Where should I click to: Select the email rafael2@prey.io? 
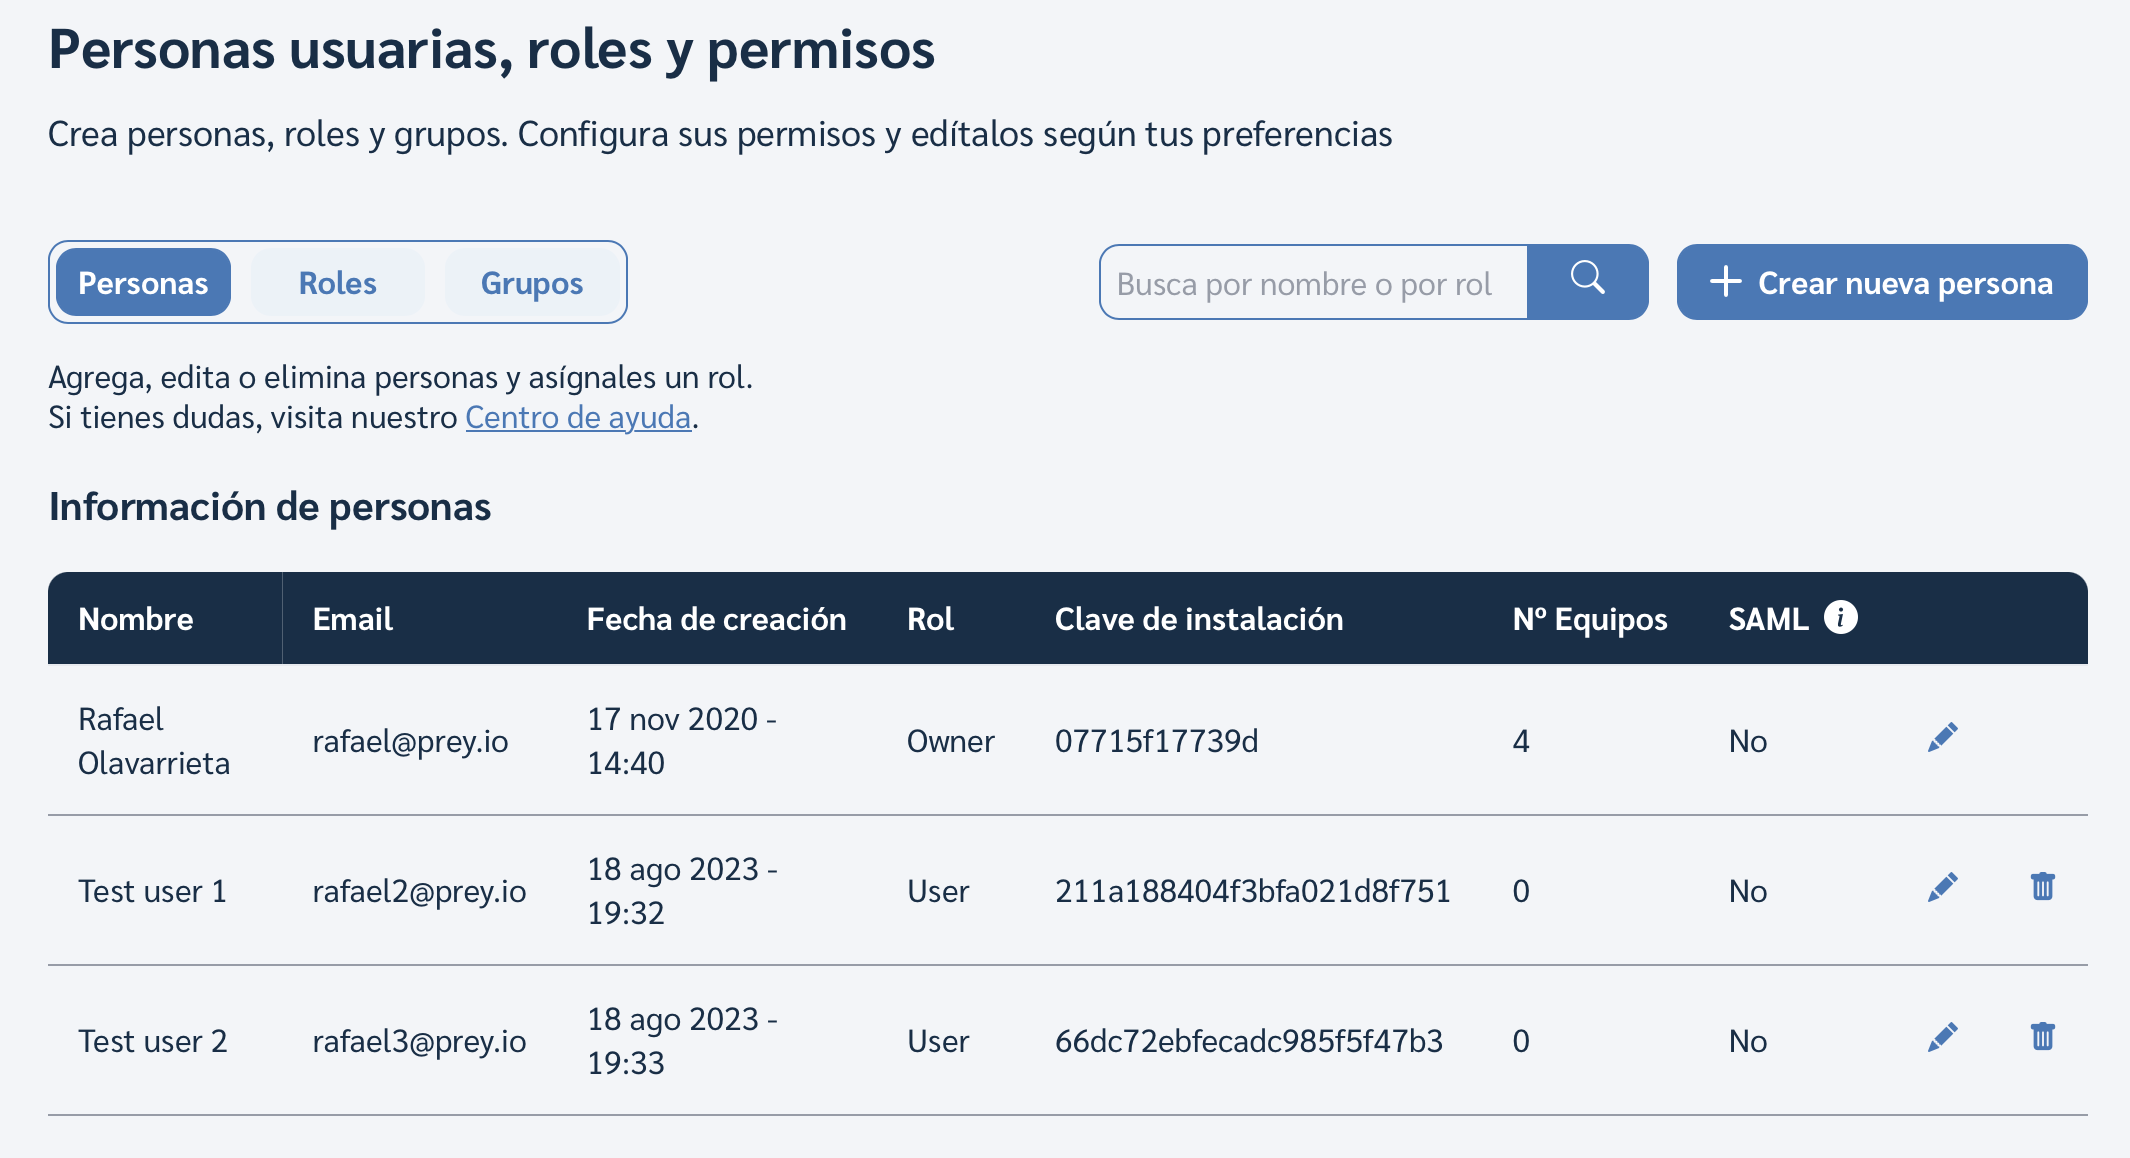coord(419,891)
